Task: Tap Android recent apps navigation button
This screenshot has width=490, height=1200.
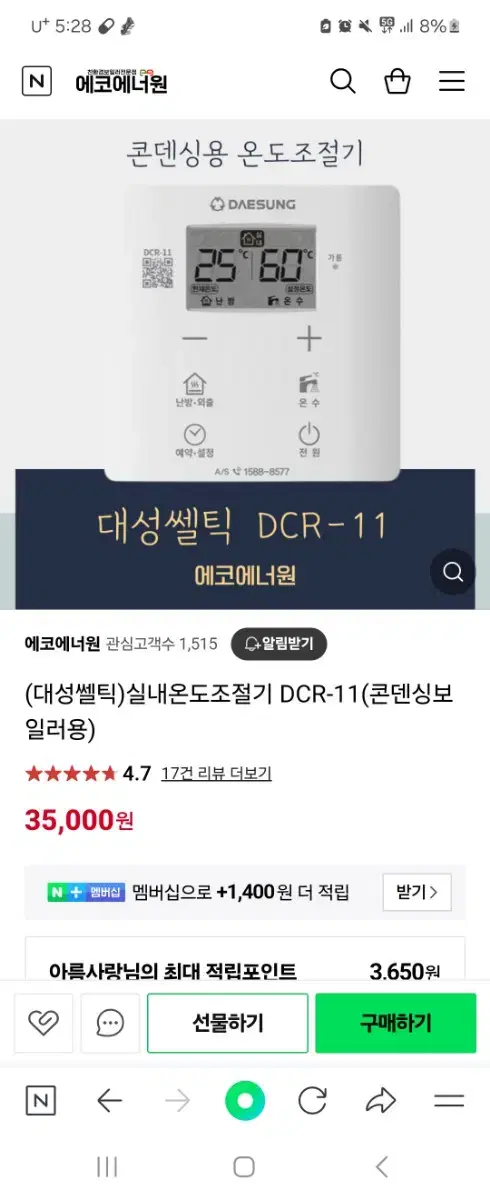Action: [x=107, y=1166]
